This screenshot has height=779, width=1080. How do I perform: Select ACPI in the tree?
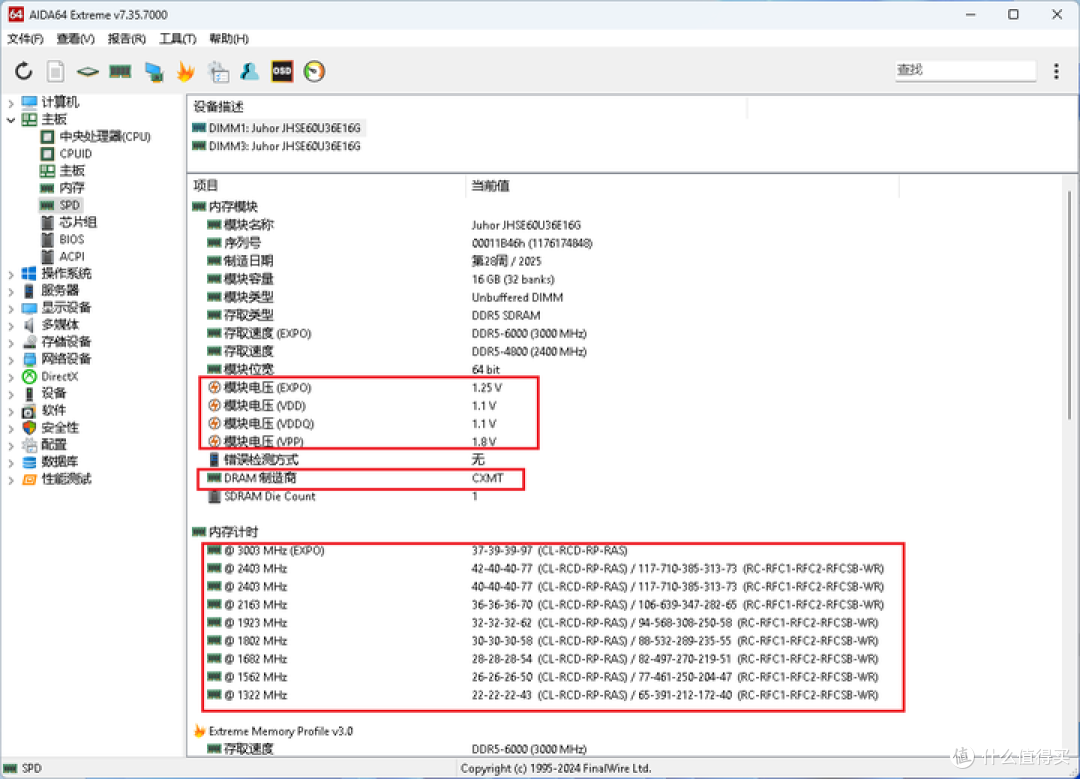coord(63,257)
